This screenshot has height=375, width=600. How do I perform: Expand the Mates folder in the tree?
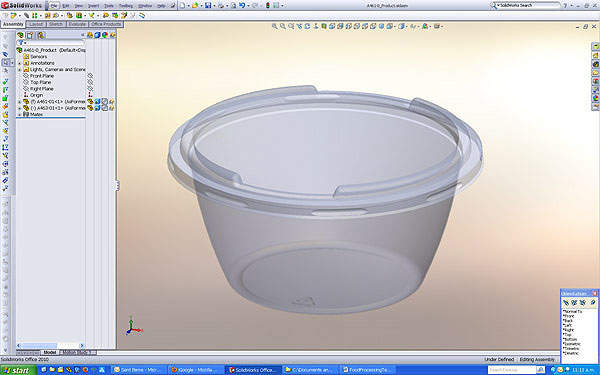(x=20, y=114)
